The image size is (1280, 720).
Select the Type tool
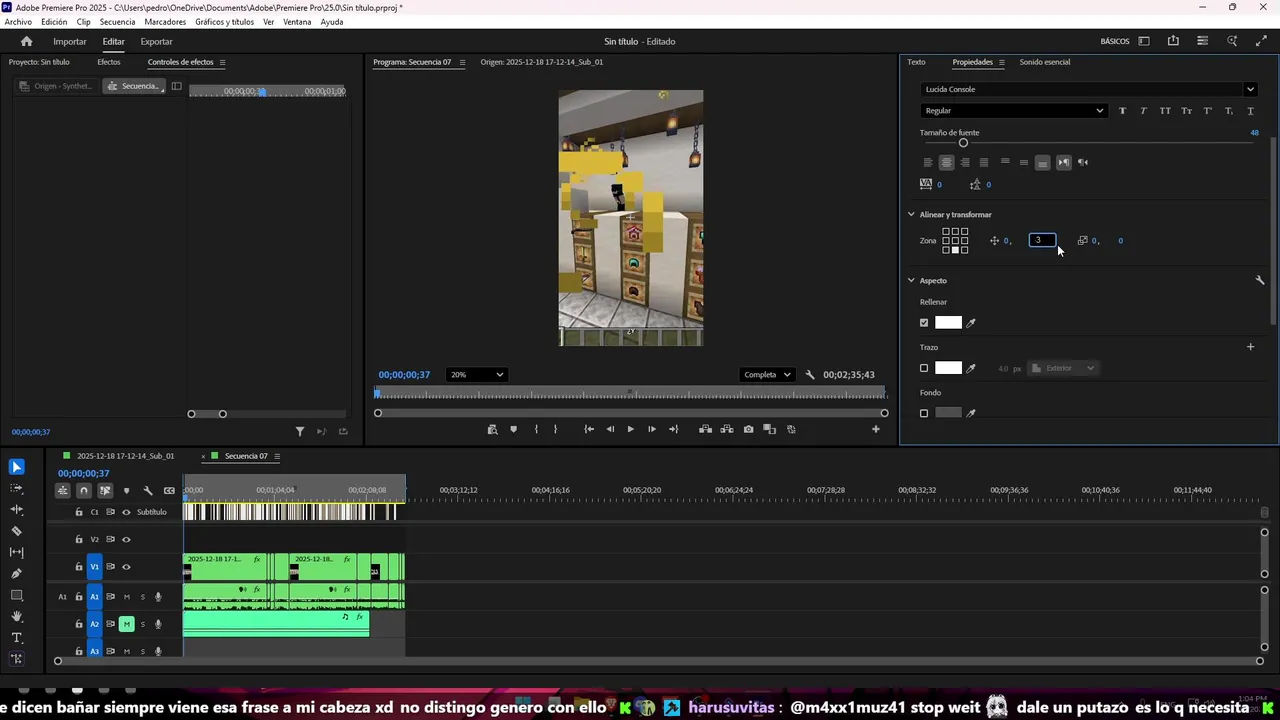17,638
